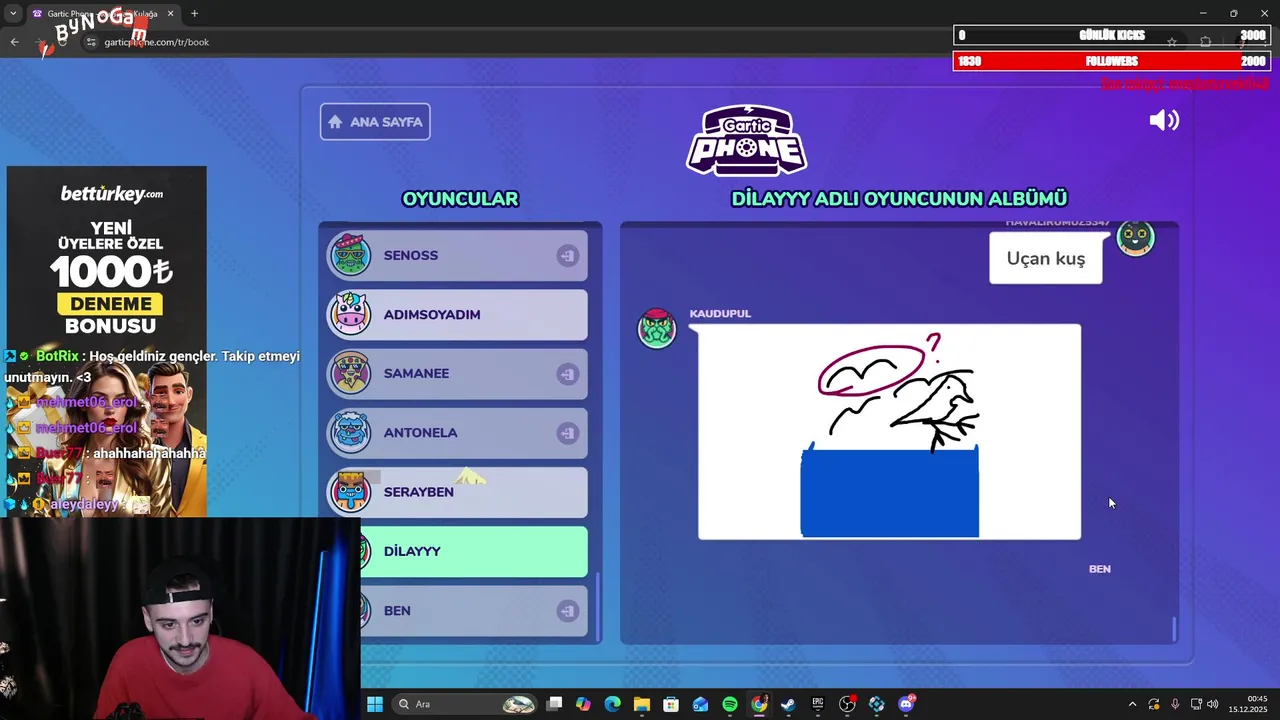This screenshot has width=1280, height=720.
Task: Open the tab search dropdown arrow
Action: click(12, 13)
